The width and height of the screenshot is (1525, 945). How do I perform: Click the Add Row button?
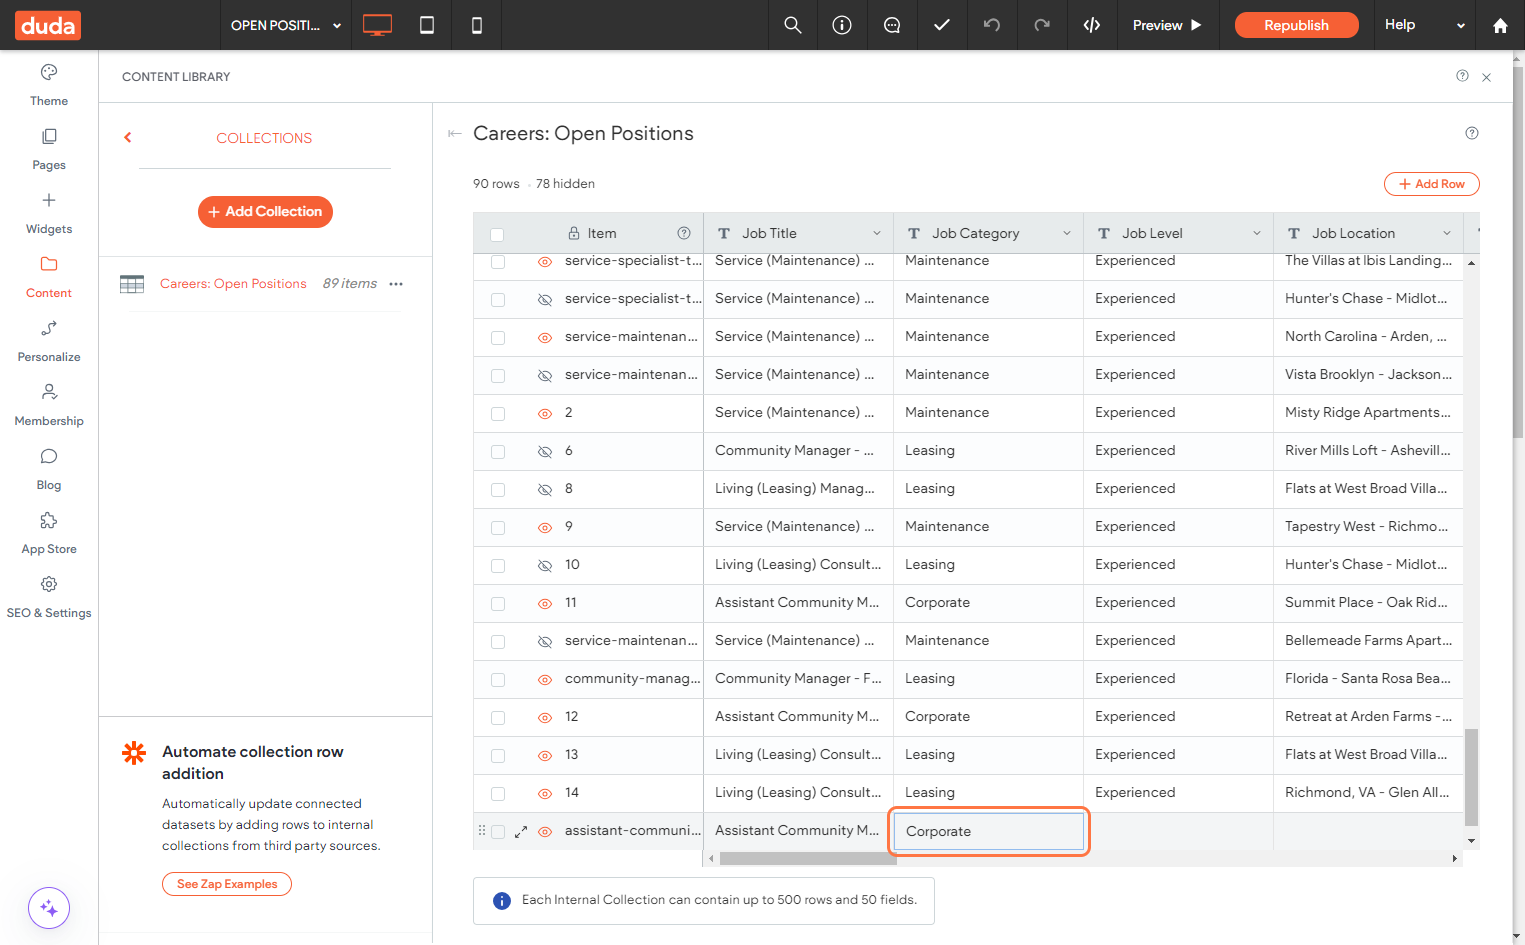coord(1431,184)
